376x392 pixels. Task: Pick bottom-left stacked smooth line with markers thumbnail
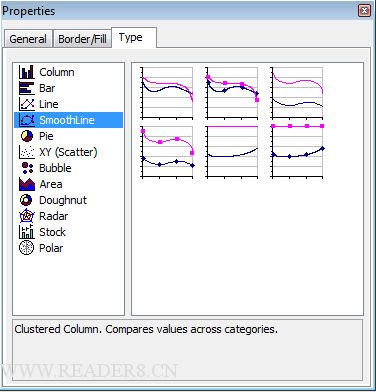[x=167, y=152]
